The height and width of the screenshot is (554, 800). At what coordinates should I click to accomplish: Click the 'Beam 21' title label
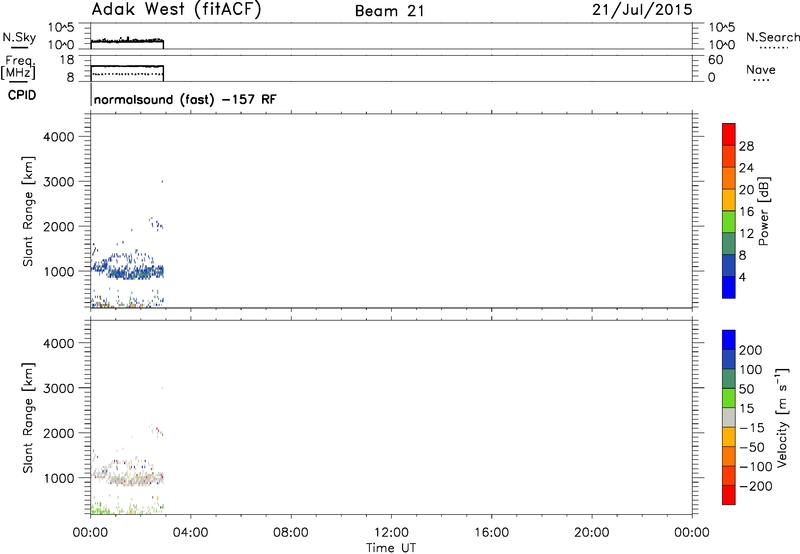(x=390, y=11)
